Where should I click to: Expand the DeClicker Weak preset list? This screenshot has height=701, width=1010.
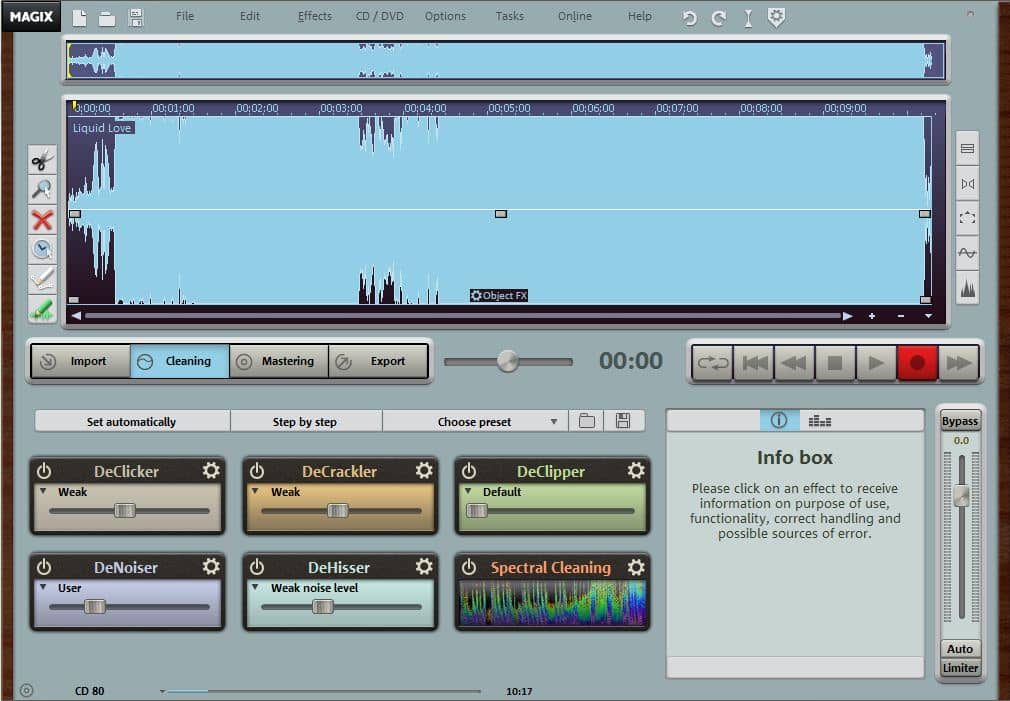click(x=44, y=492)
